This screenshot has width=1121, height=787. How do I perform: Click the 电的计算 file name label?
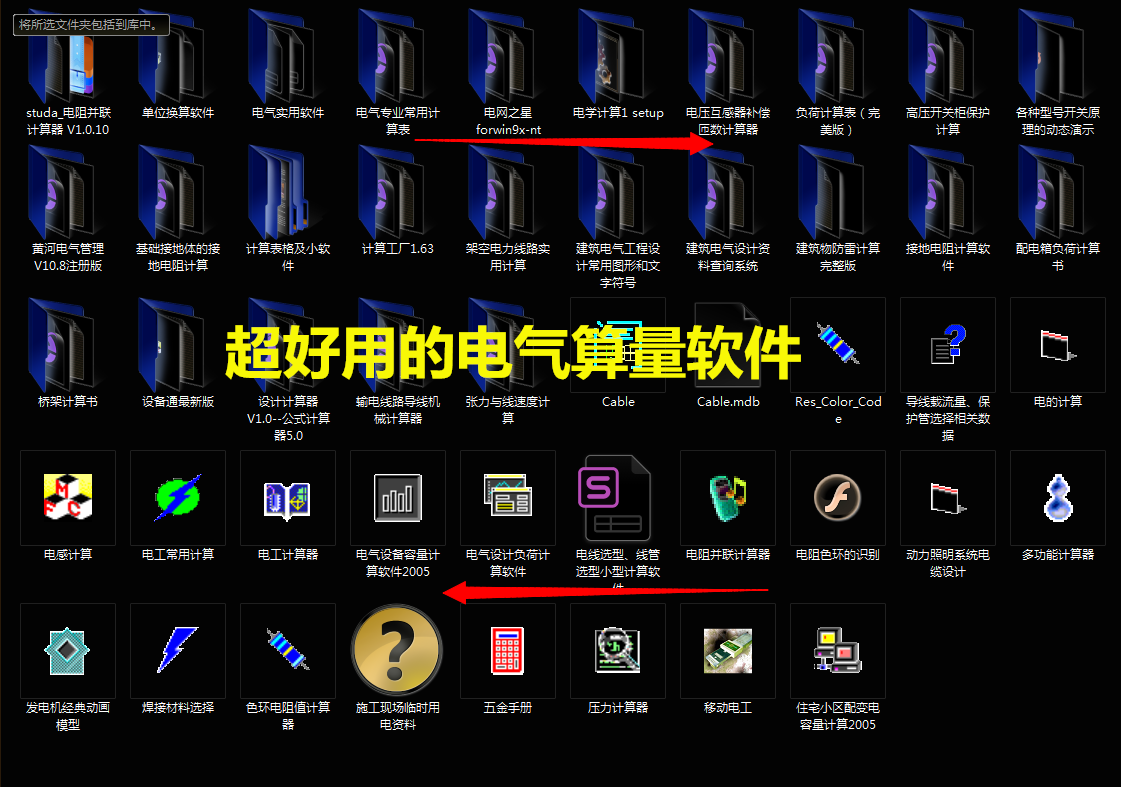[x=1058, y=402]
